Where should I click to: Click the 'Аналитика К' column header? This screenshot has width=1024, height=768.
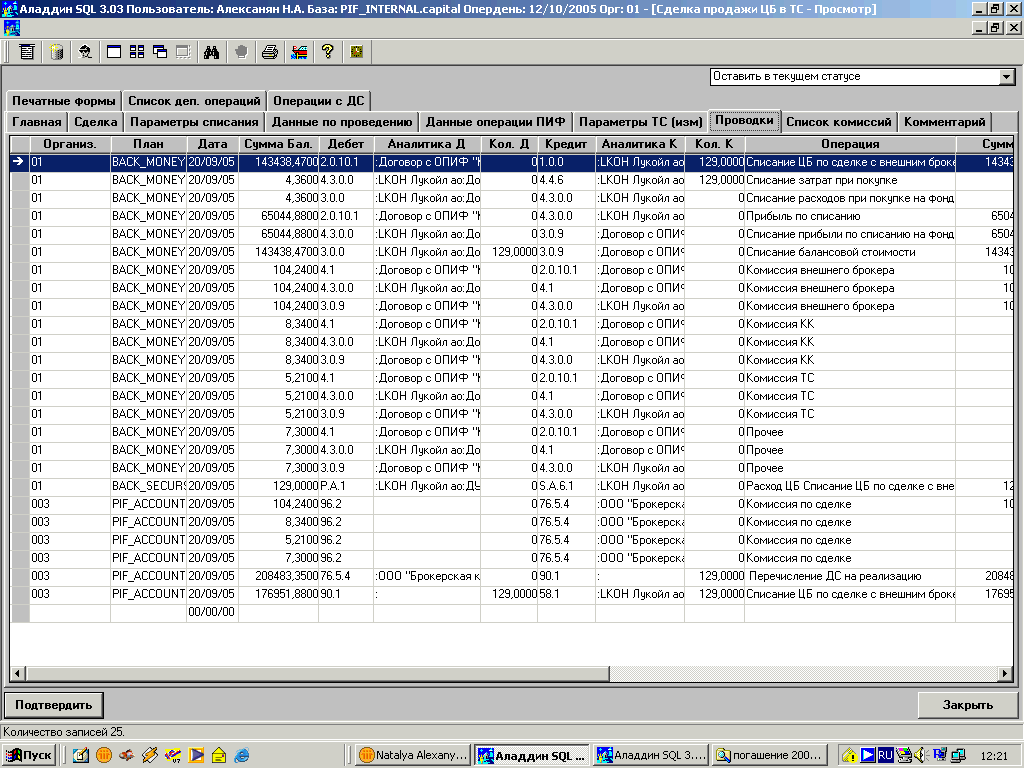pyautogui.click(x=640, y=144)
